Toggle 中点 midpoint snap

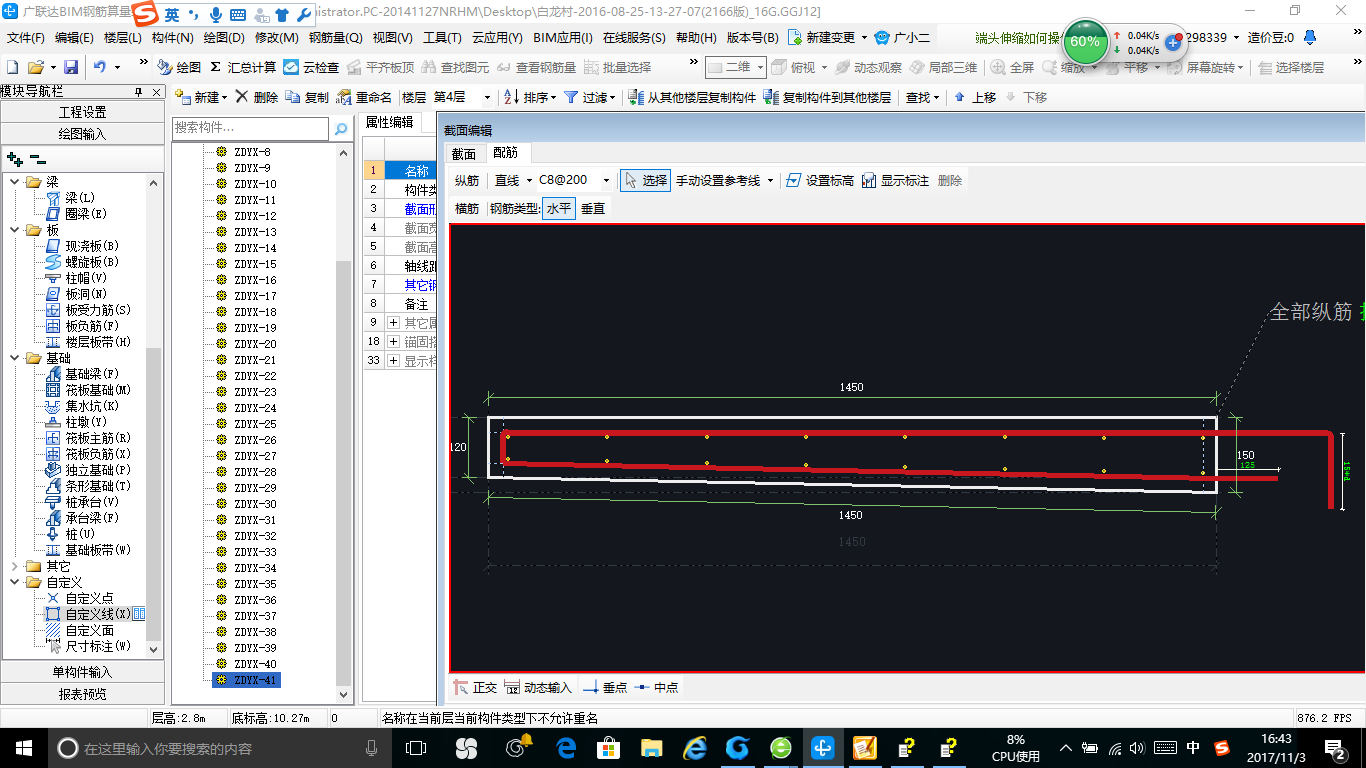coord(656,688)
